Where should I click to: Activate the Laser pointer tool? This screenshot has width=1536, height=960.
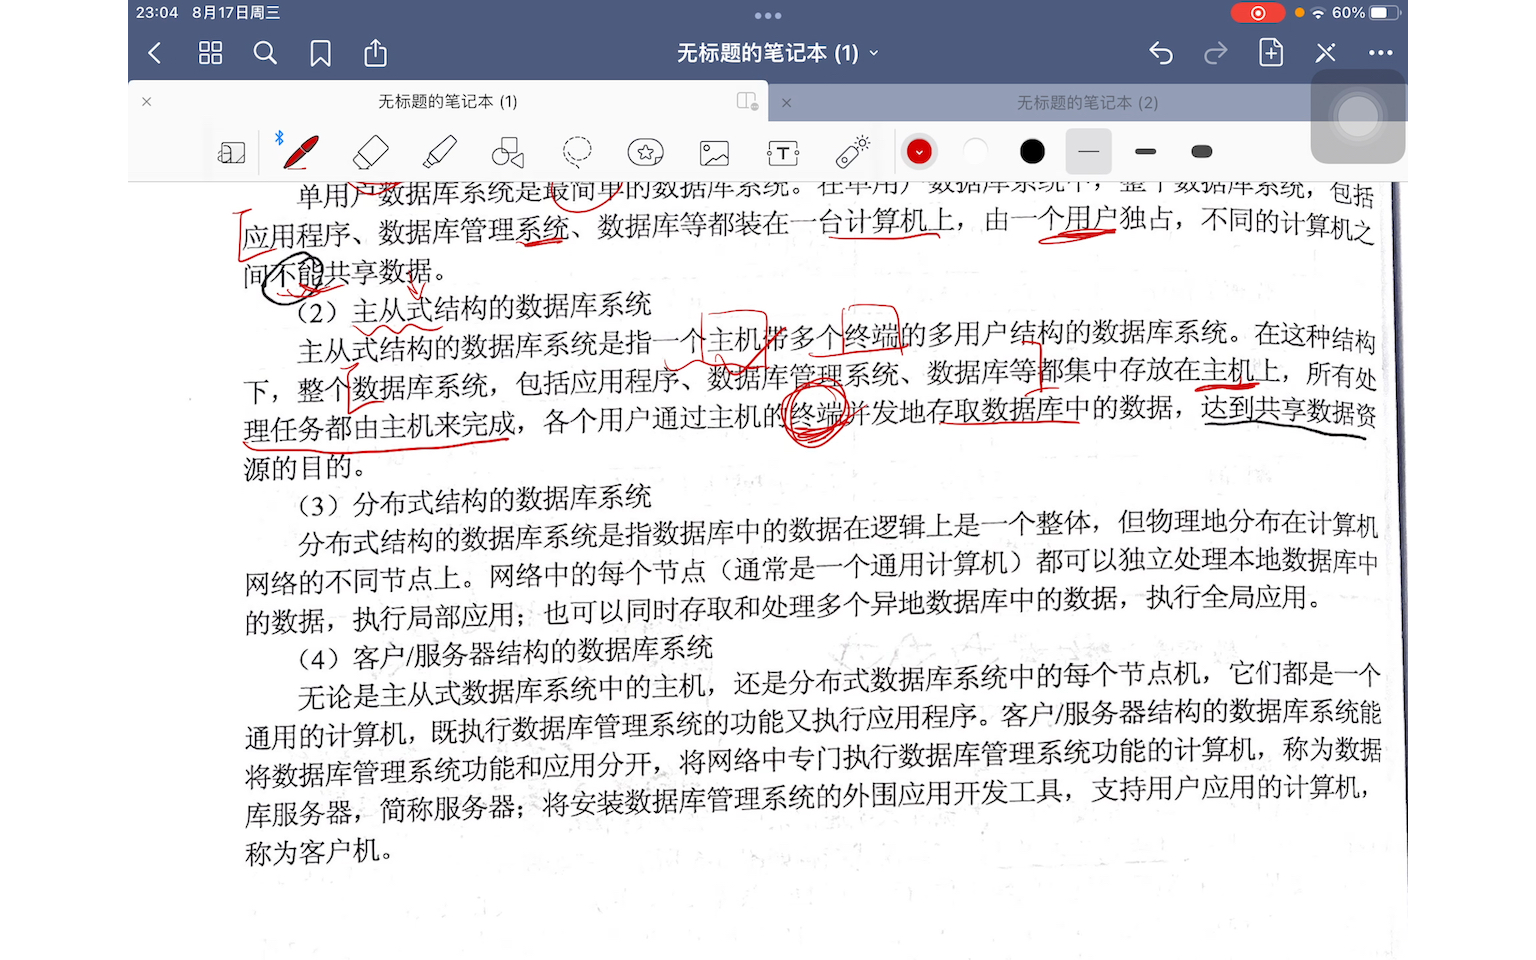click(853, 151)
